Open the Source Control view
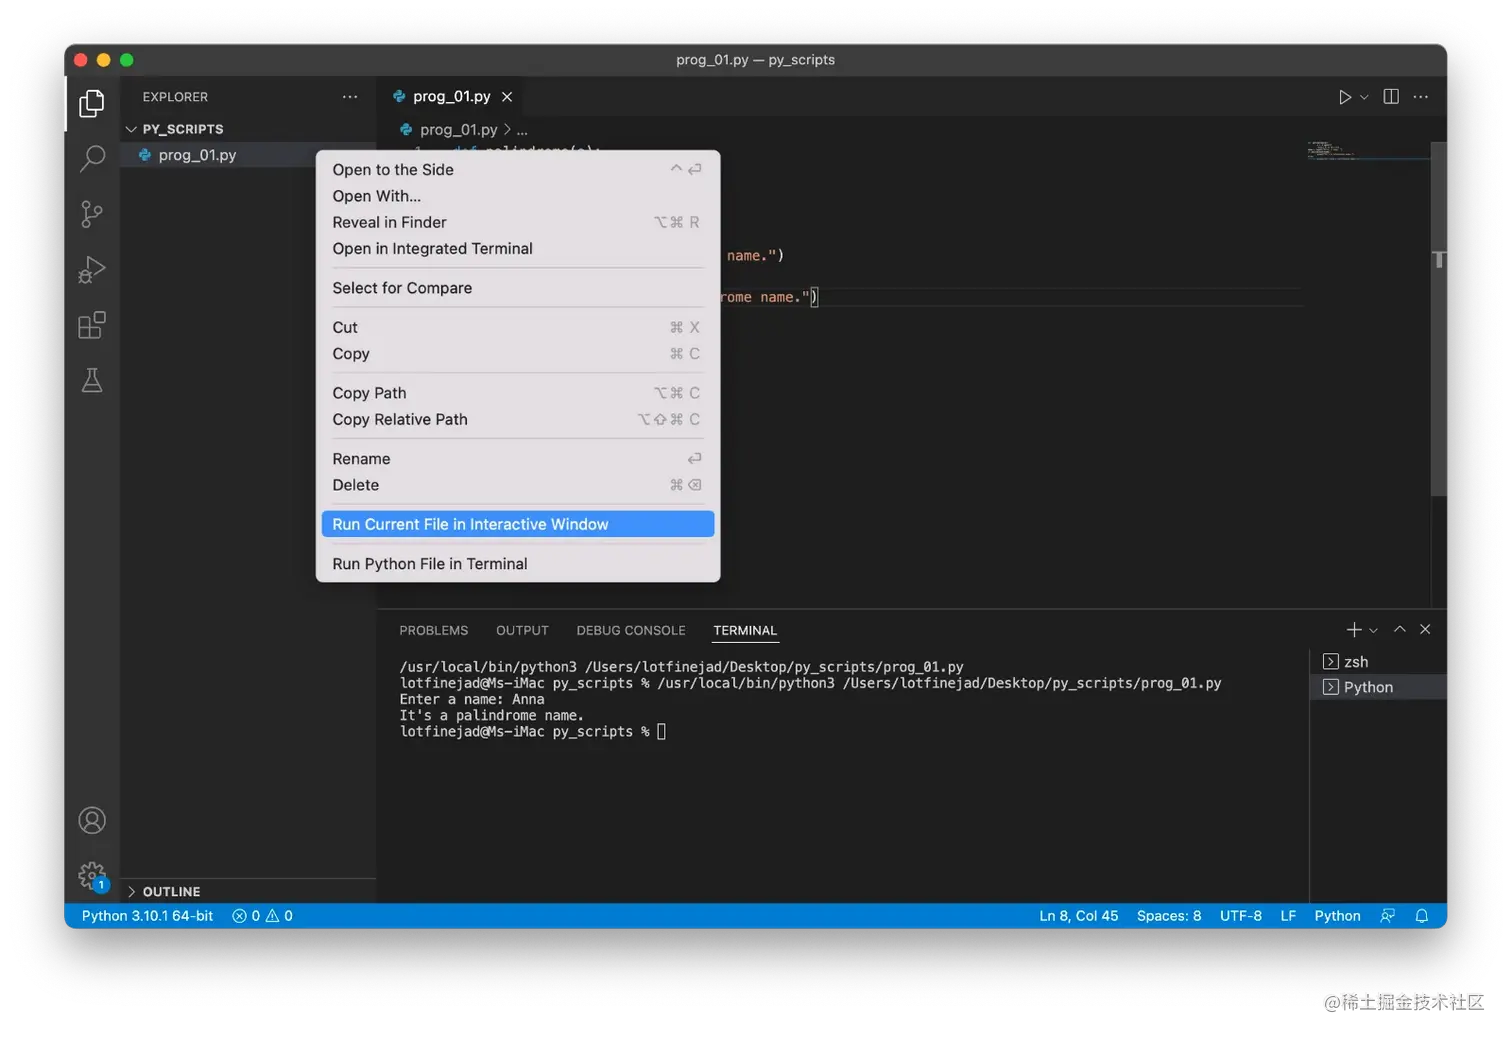The height and width of the screenshot is (1040, 1512). [x=92, y=213]
